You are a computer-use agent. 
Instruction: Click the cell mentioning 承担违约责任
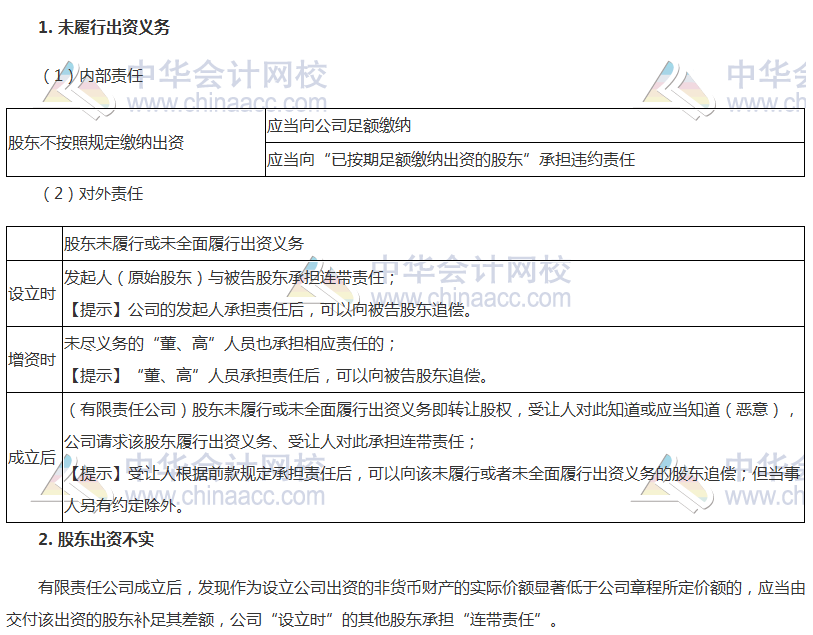(x=450, y=159)
